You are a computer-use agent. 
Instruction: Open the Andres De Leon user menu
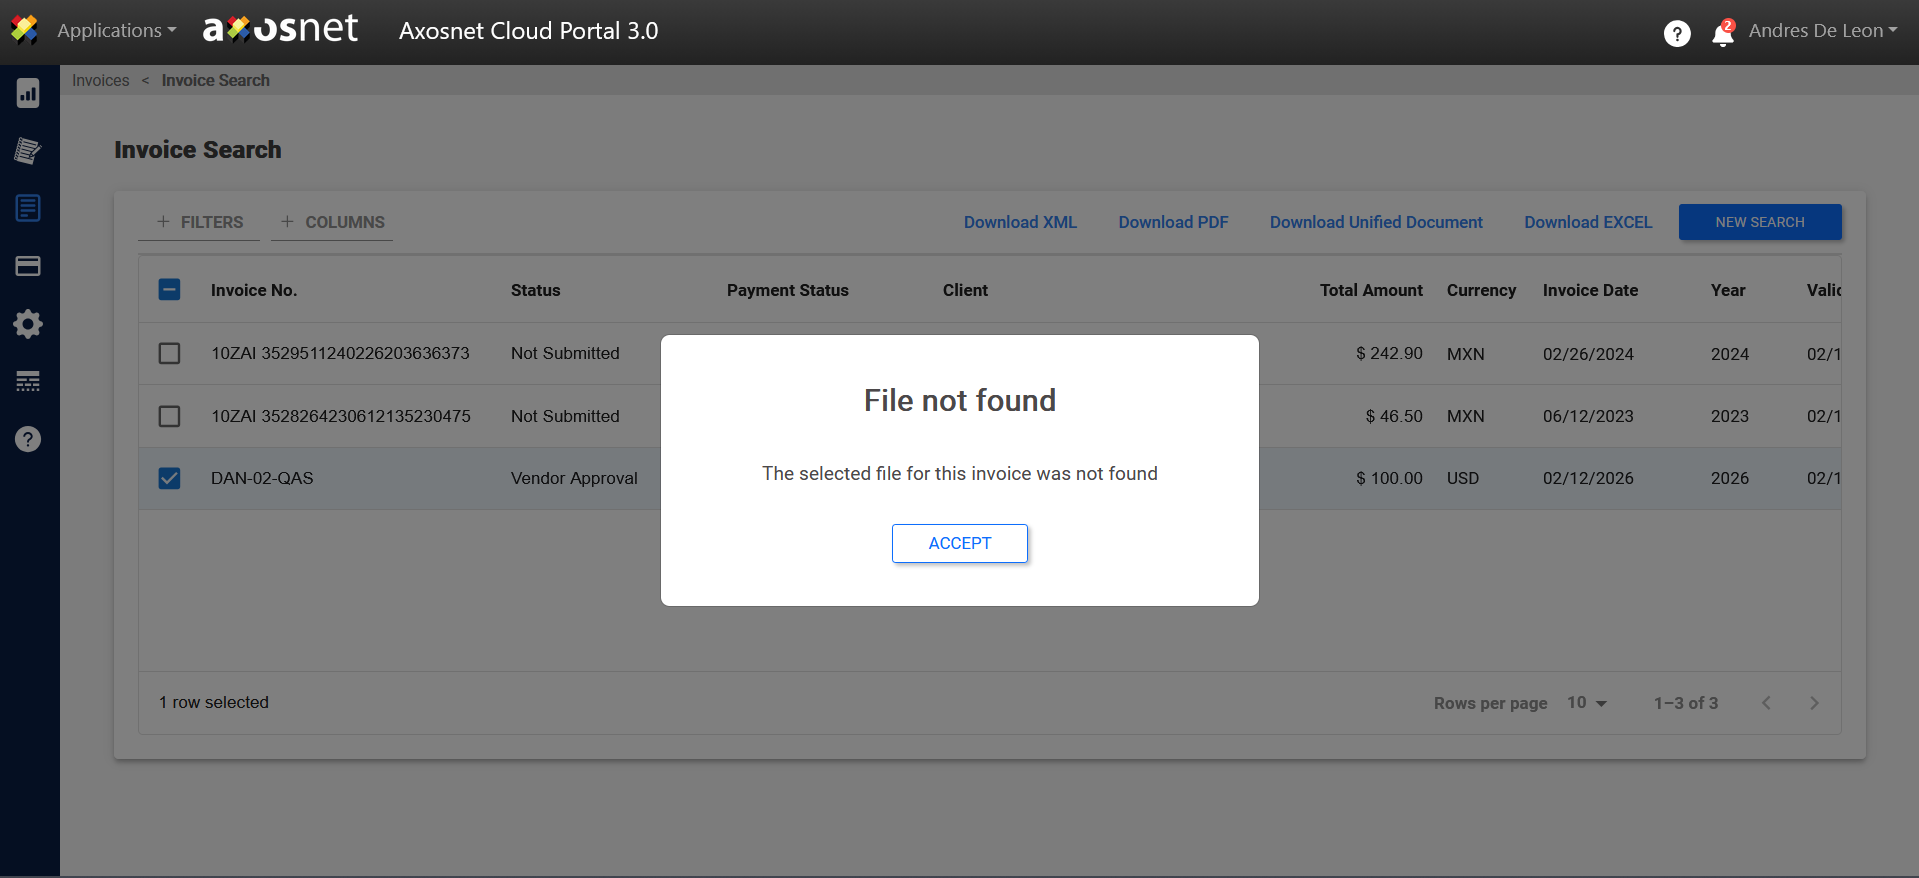click(1822, 31)
